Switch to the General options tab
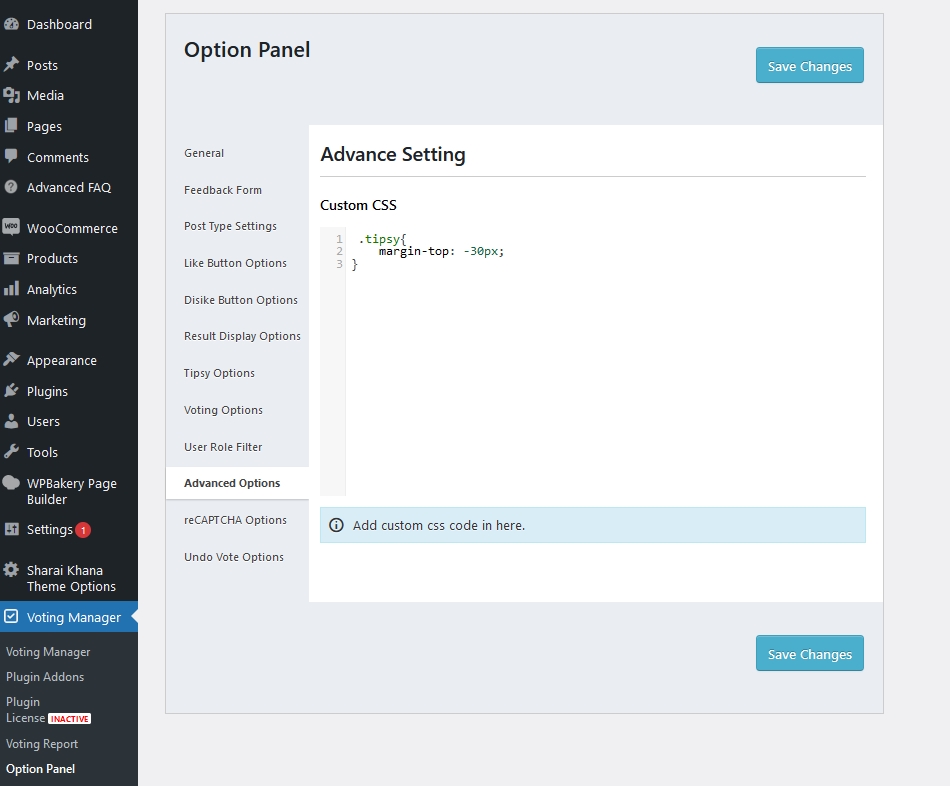This screenshot has width=950, height=786. tap(204, 153)
